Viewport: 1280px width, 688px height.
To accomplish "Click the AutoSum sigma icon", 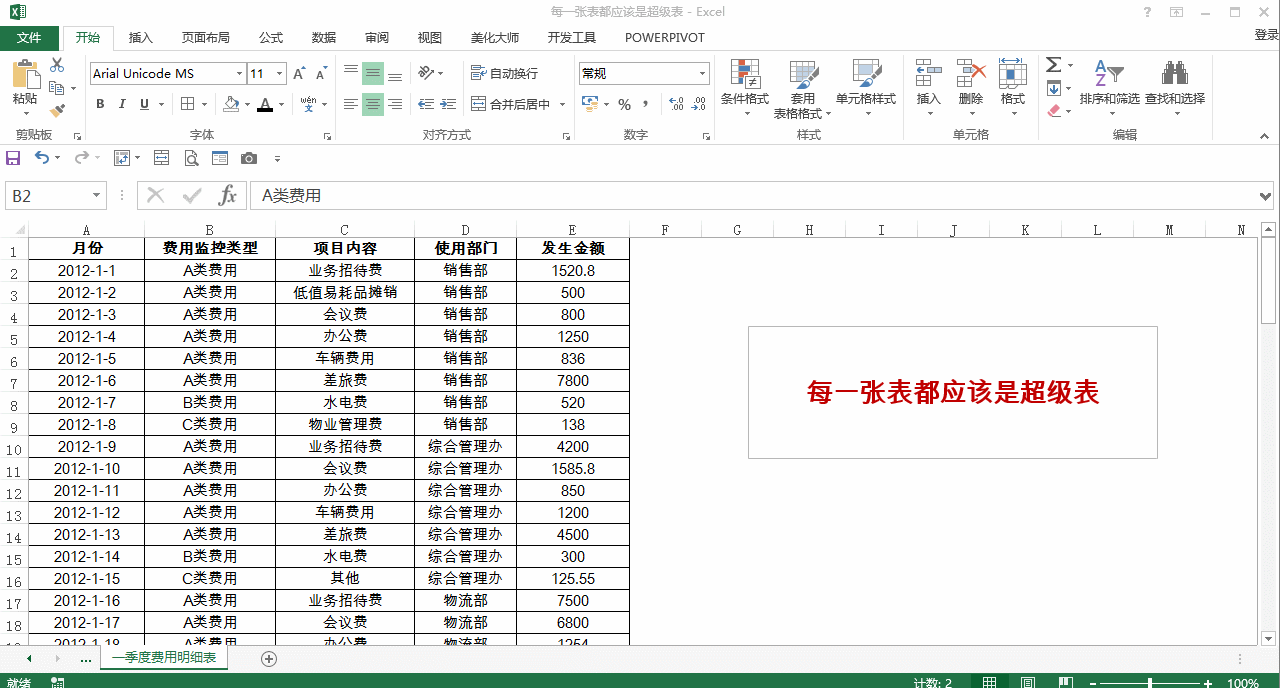I will coord(1053,65).
